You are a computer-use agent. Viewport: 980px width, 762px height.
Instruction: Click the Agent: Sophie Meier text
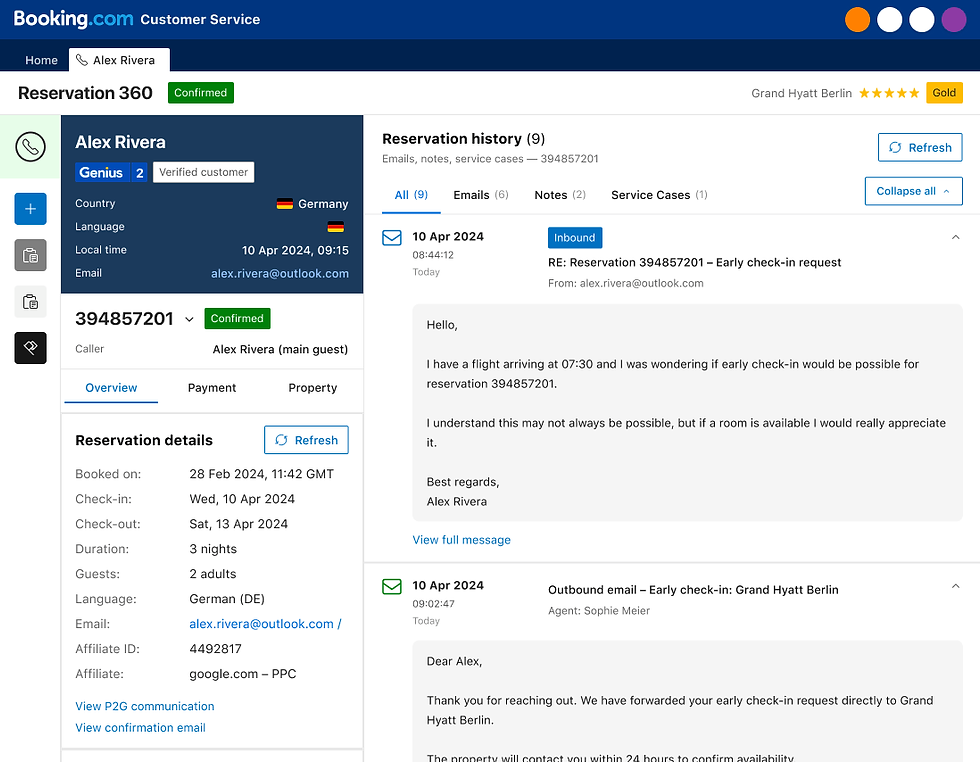[599, 611]
